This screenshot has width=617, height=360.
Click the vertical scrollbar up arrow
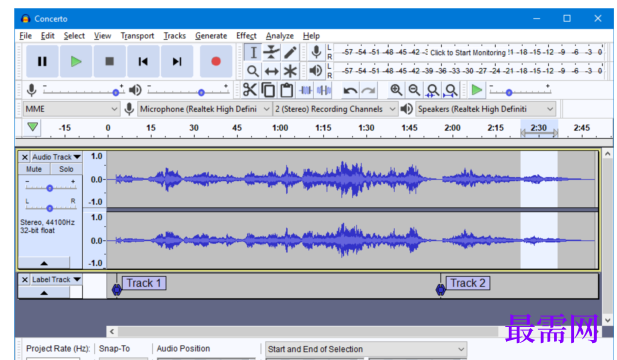tap(608, 154)
